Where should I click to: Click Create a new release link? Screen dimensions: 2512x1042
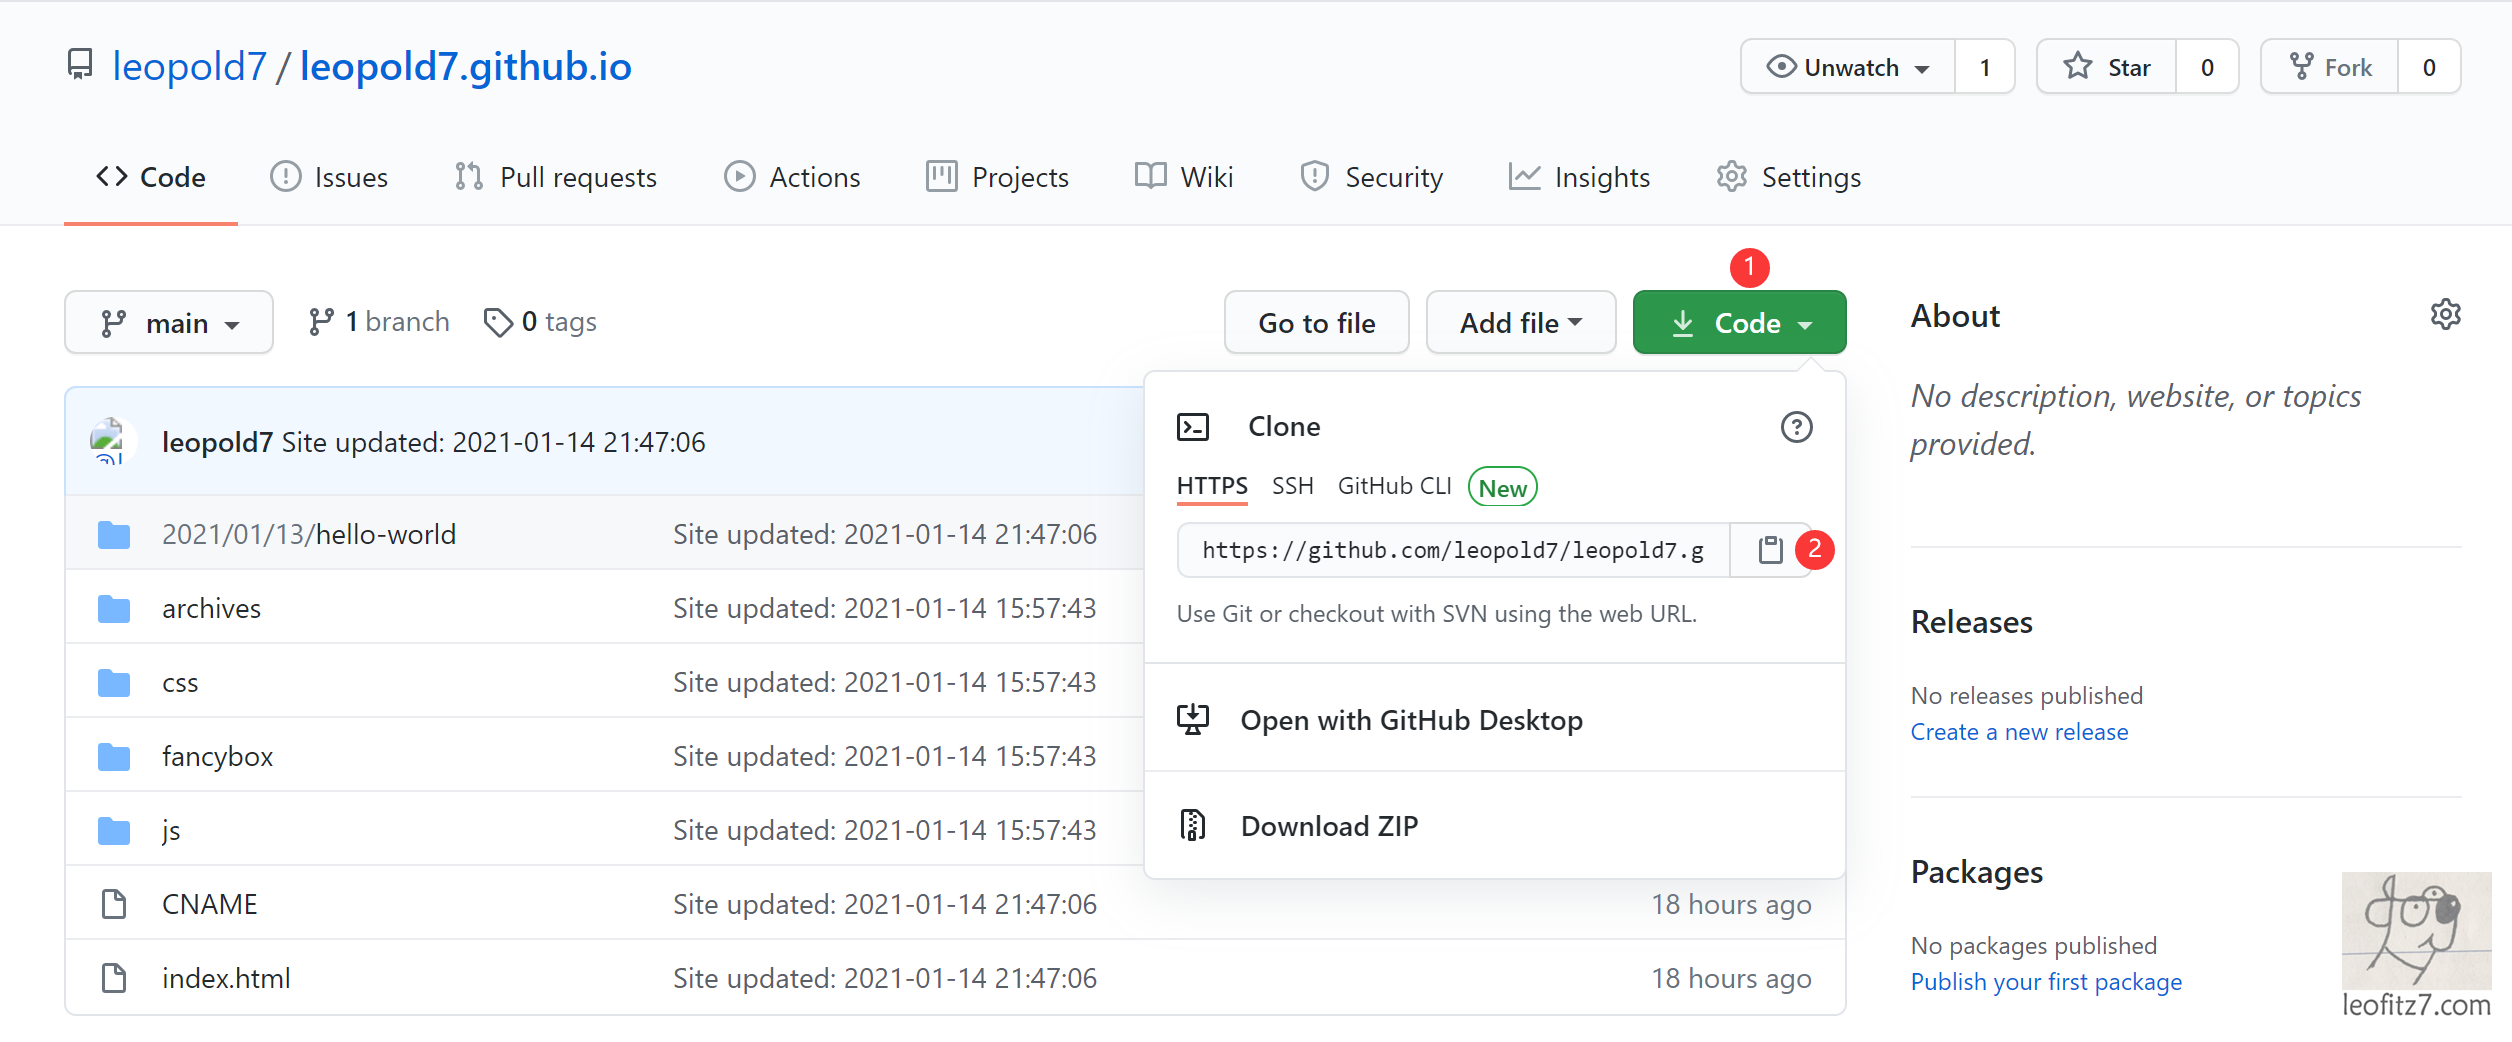(x=2019, y=732)
